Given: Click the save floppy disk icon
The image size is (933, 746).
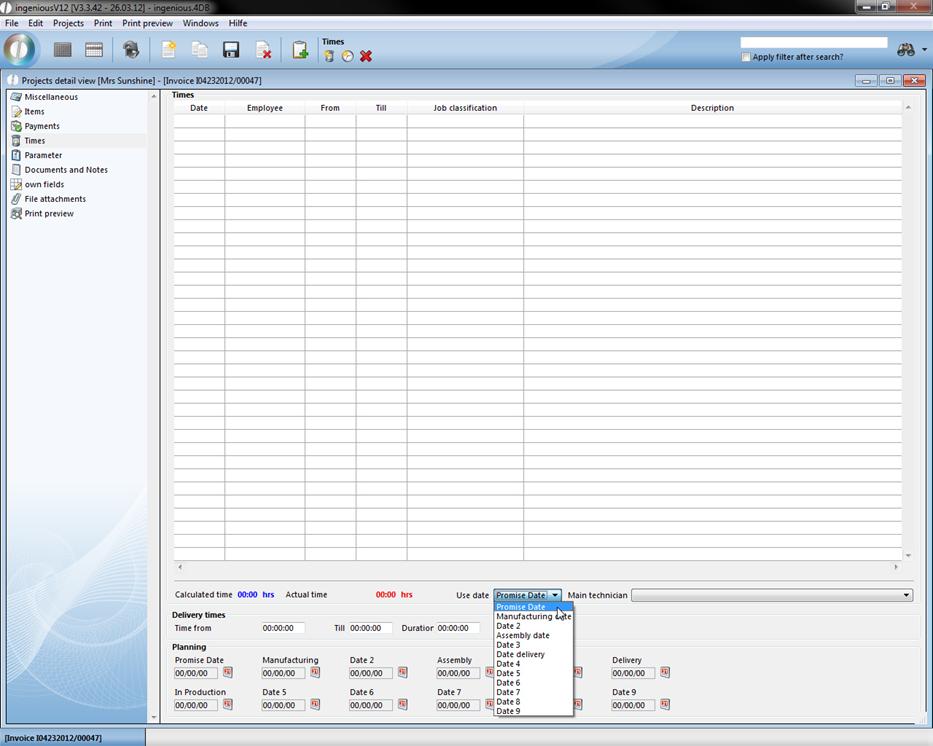Looking at the screenshot, I should coord(230,50).
